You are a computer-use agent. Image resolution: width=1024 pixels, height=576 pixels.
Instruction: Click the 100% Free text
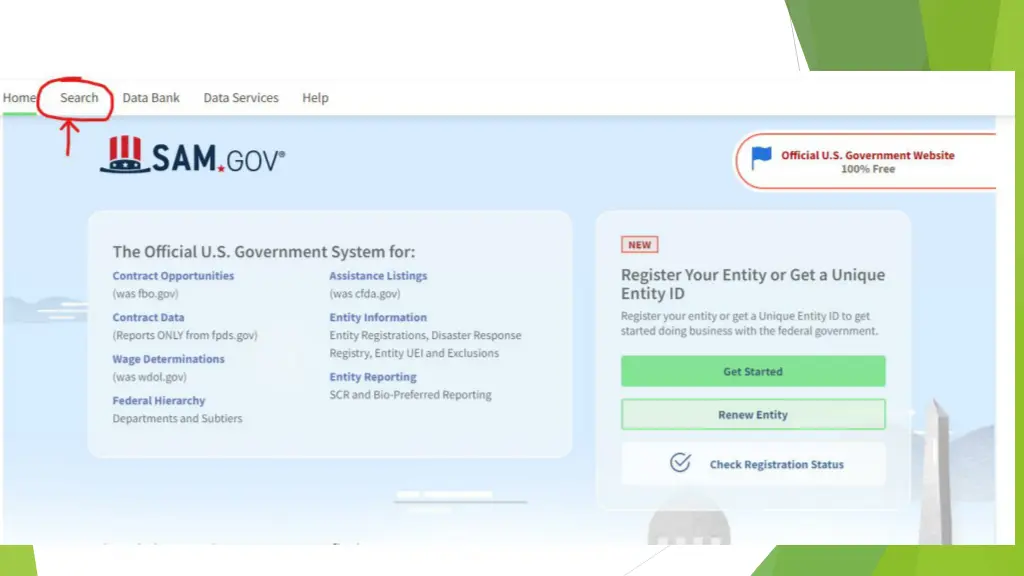tap(868, 169)
